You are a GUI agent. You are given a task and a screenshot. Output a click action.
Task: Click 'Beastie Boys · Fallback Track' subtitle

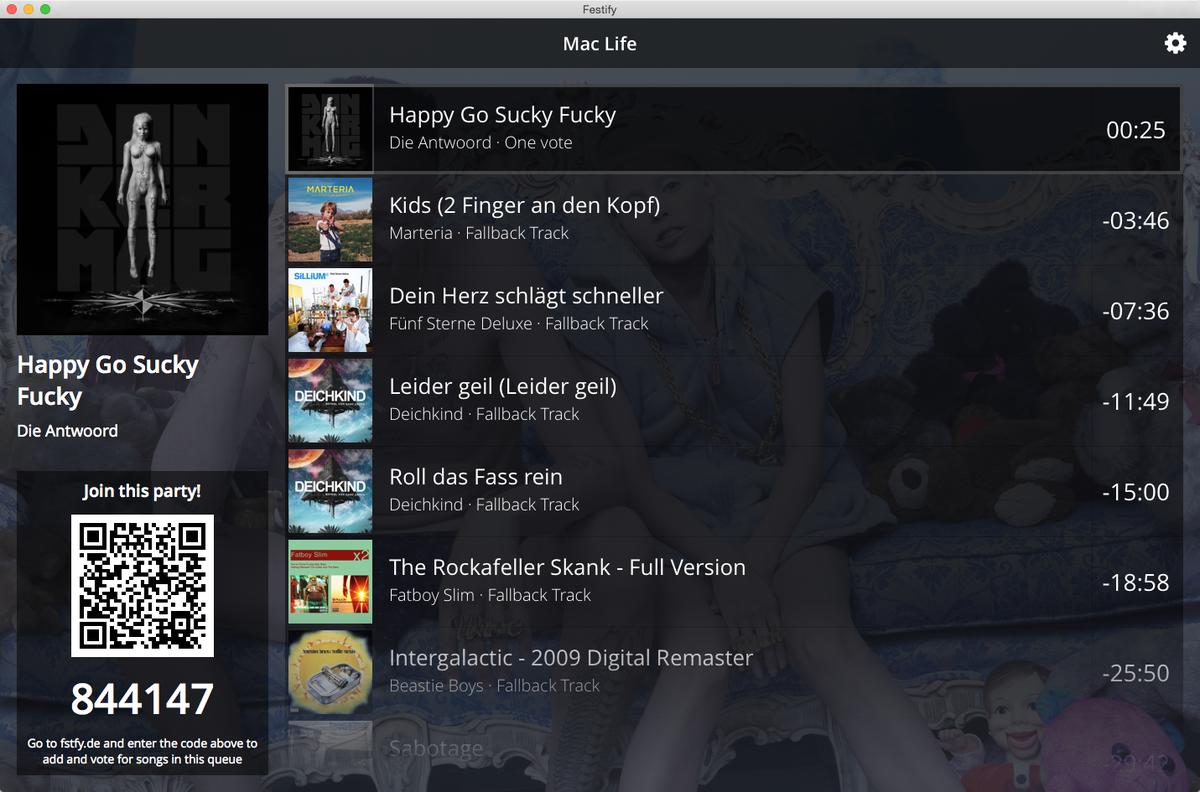[x=494, y=686]
